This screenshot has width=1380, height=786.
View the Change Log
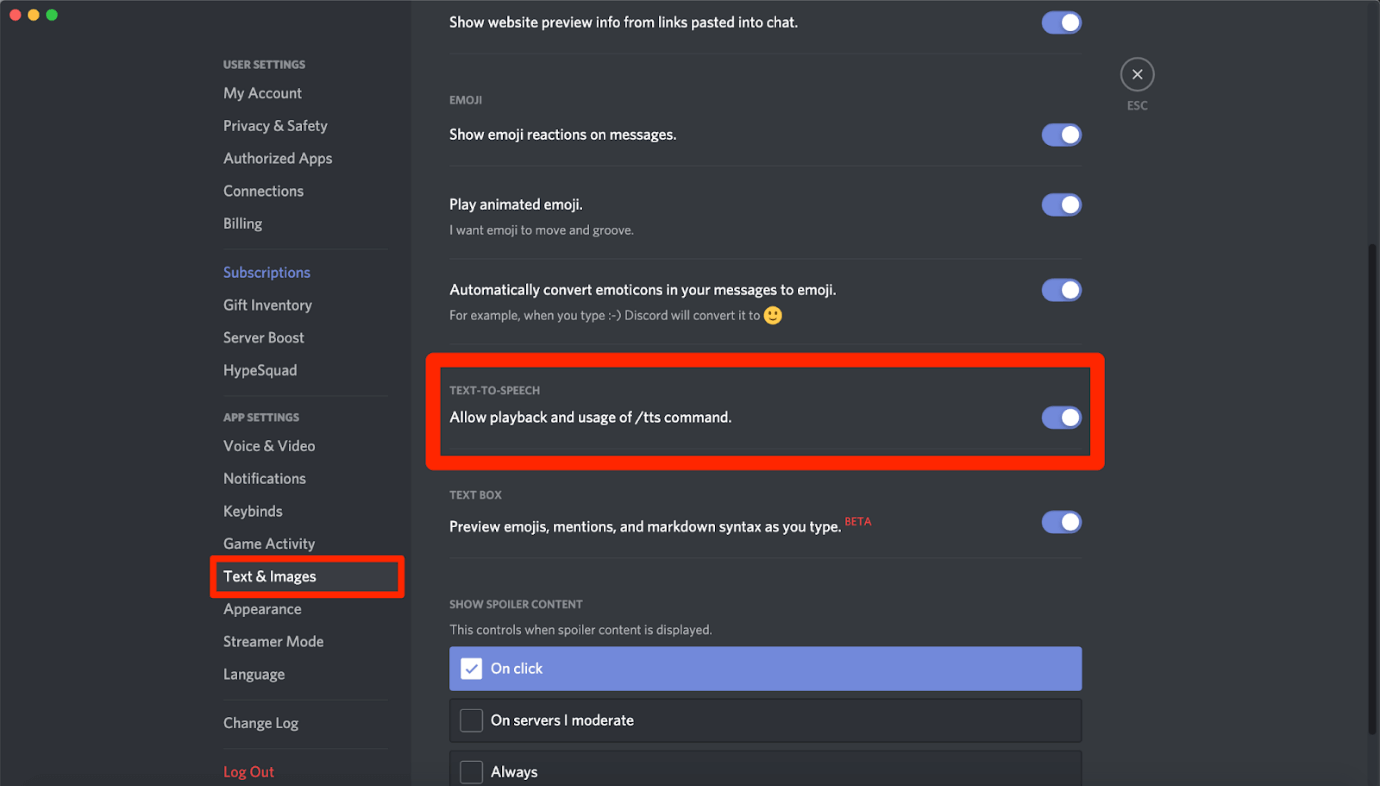pyautogui.click(x=261, y=722)
